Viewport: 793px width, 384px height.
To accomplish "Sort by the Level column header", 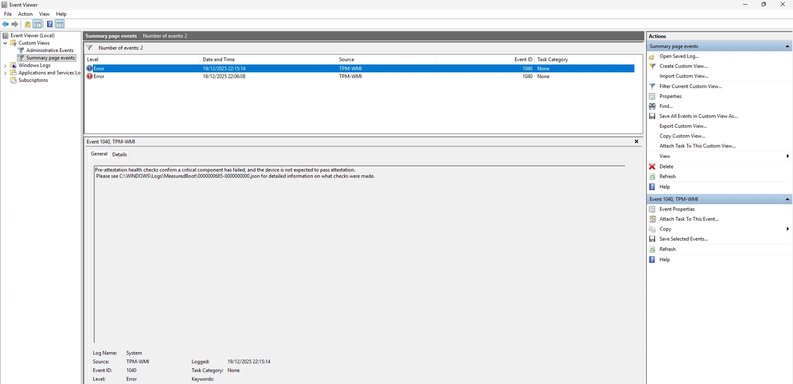I will point(143,60).
